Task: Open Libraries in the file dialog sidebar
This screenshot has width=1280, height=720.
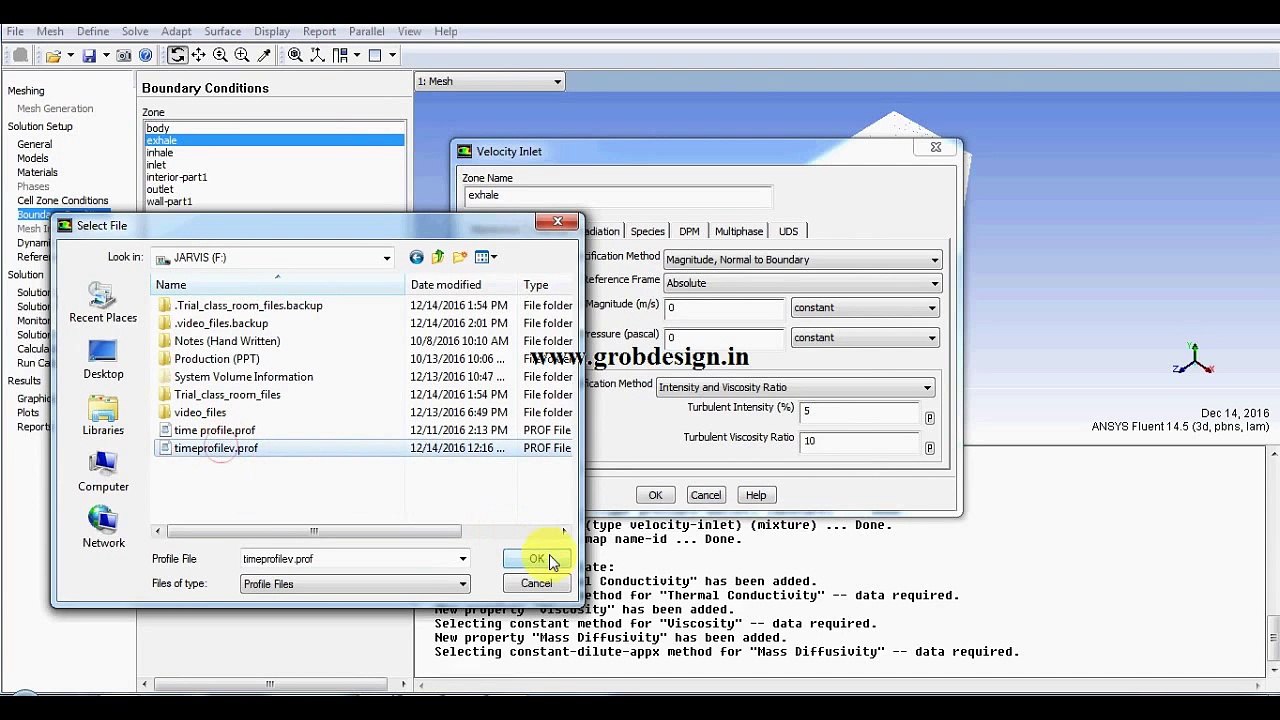Action: [103, 415]
